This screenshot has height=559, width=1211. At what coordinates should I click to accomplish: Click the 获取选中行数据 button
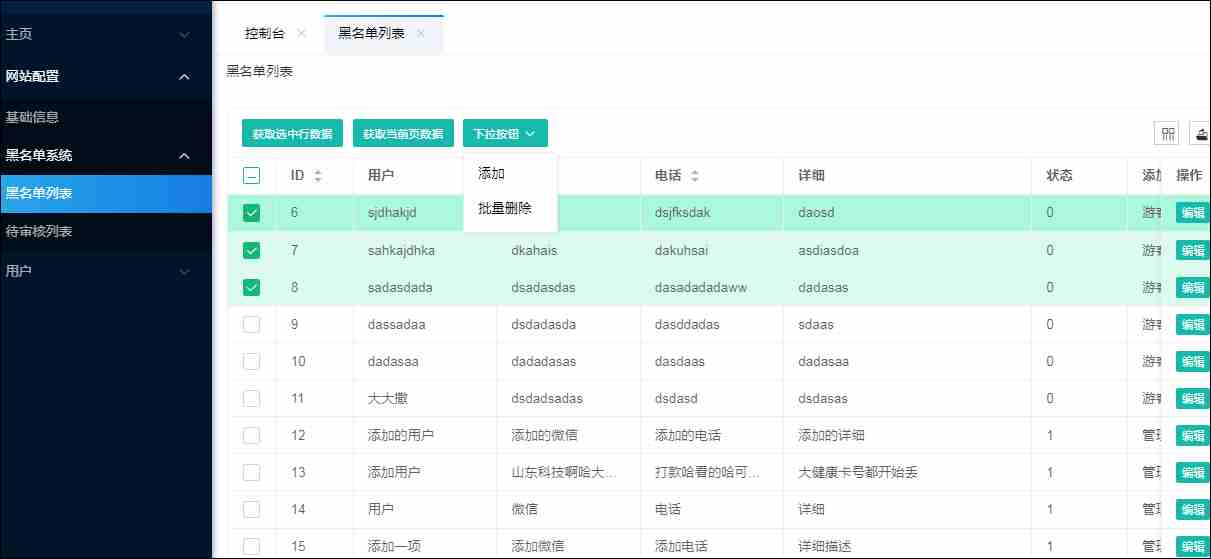(x=292, y=134)
